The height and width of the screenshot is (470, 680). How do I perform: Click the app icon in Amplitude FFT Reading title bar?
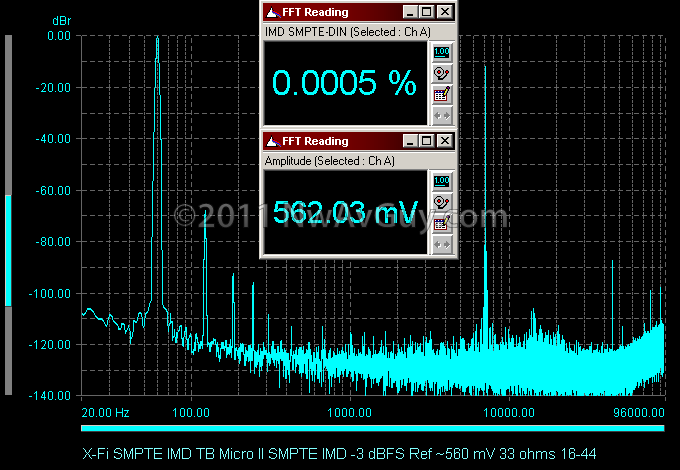pos(273,141)
